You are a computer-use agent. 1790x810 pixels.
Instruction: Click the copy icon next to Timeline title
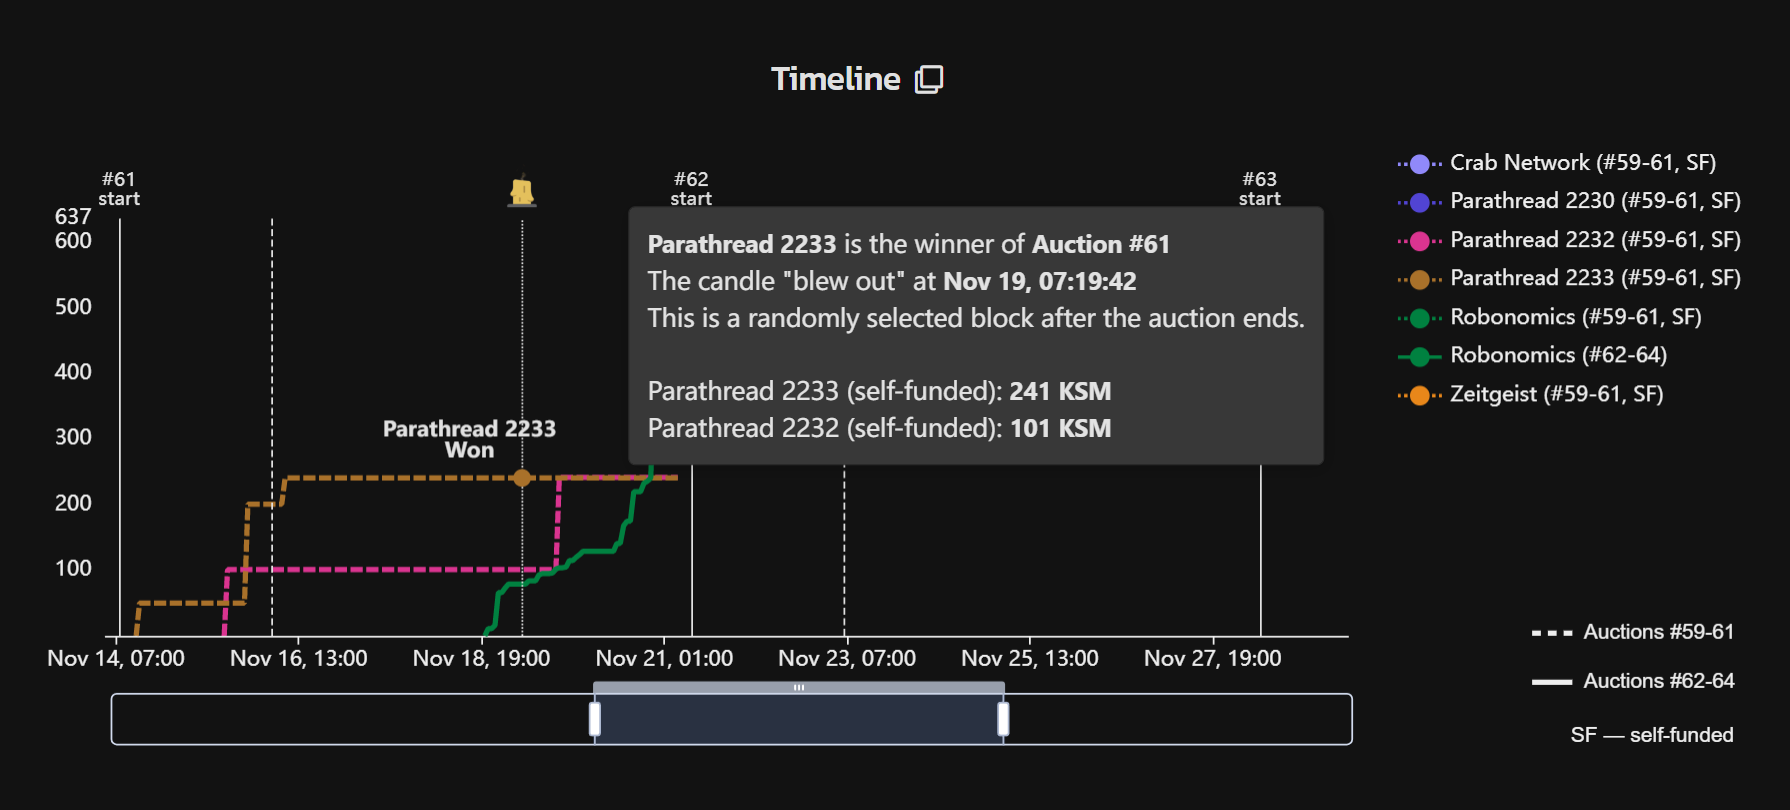(929, 79)
